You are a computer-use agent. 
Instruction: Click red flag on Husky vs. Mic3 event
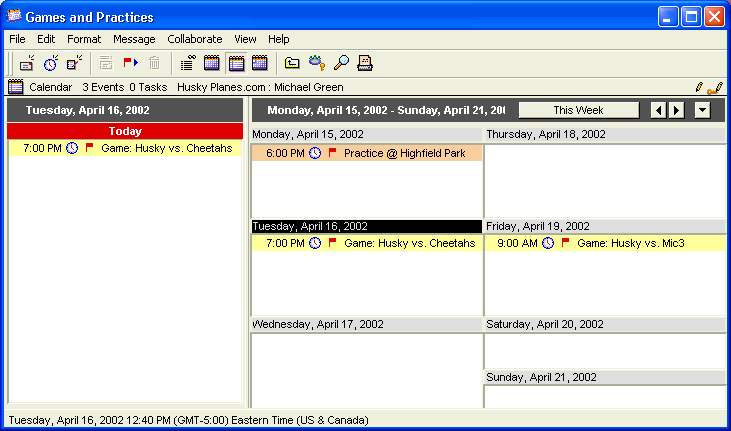tap(565, 243)
